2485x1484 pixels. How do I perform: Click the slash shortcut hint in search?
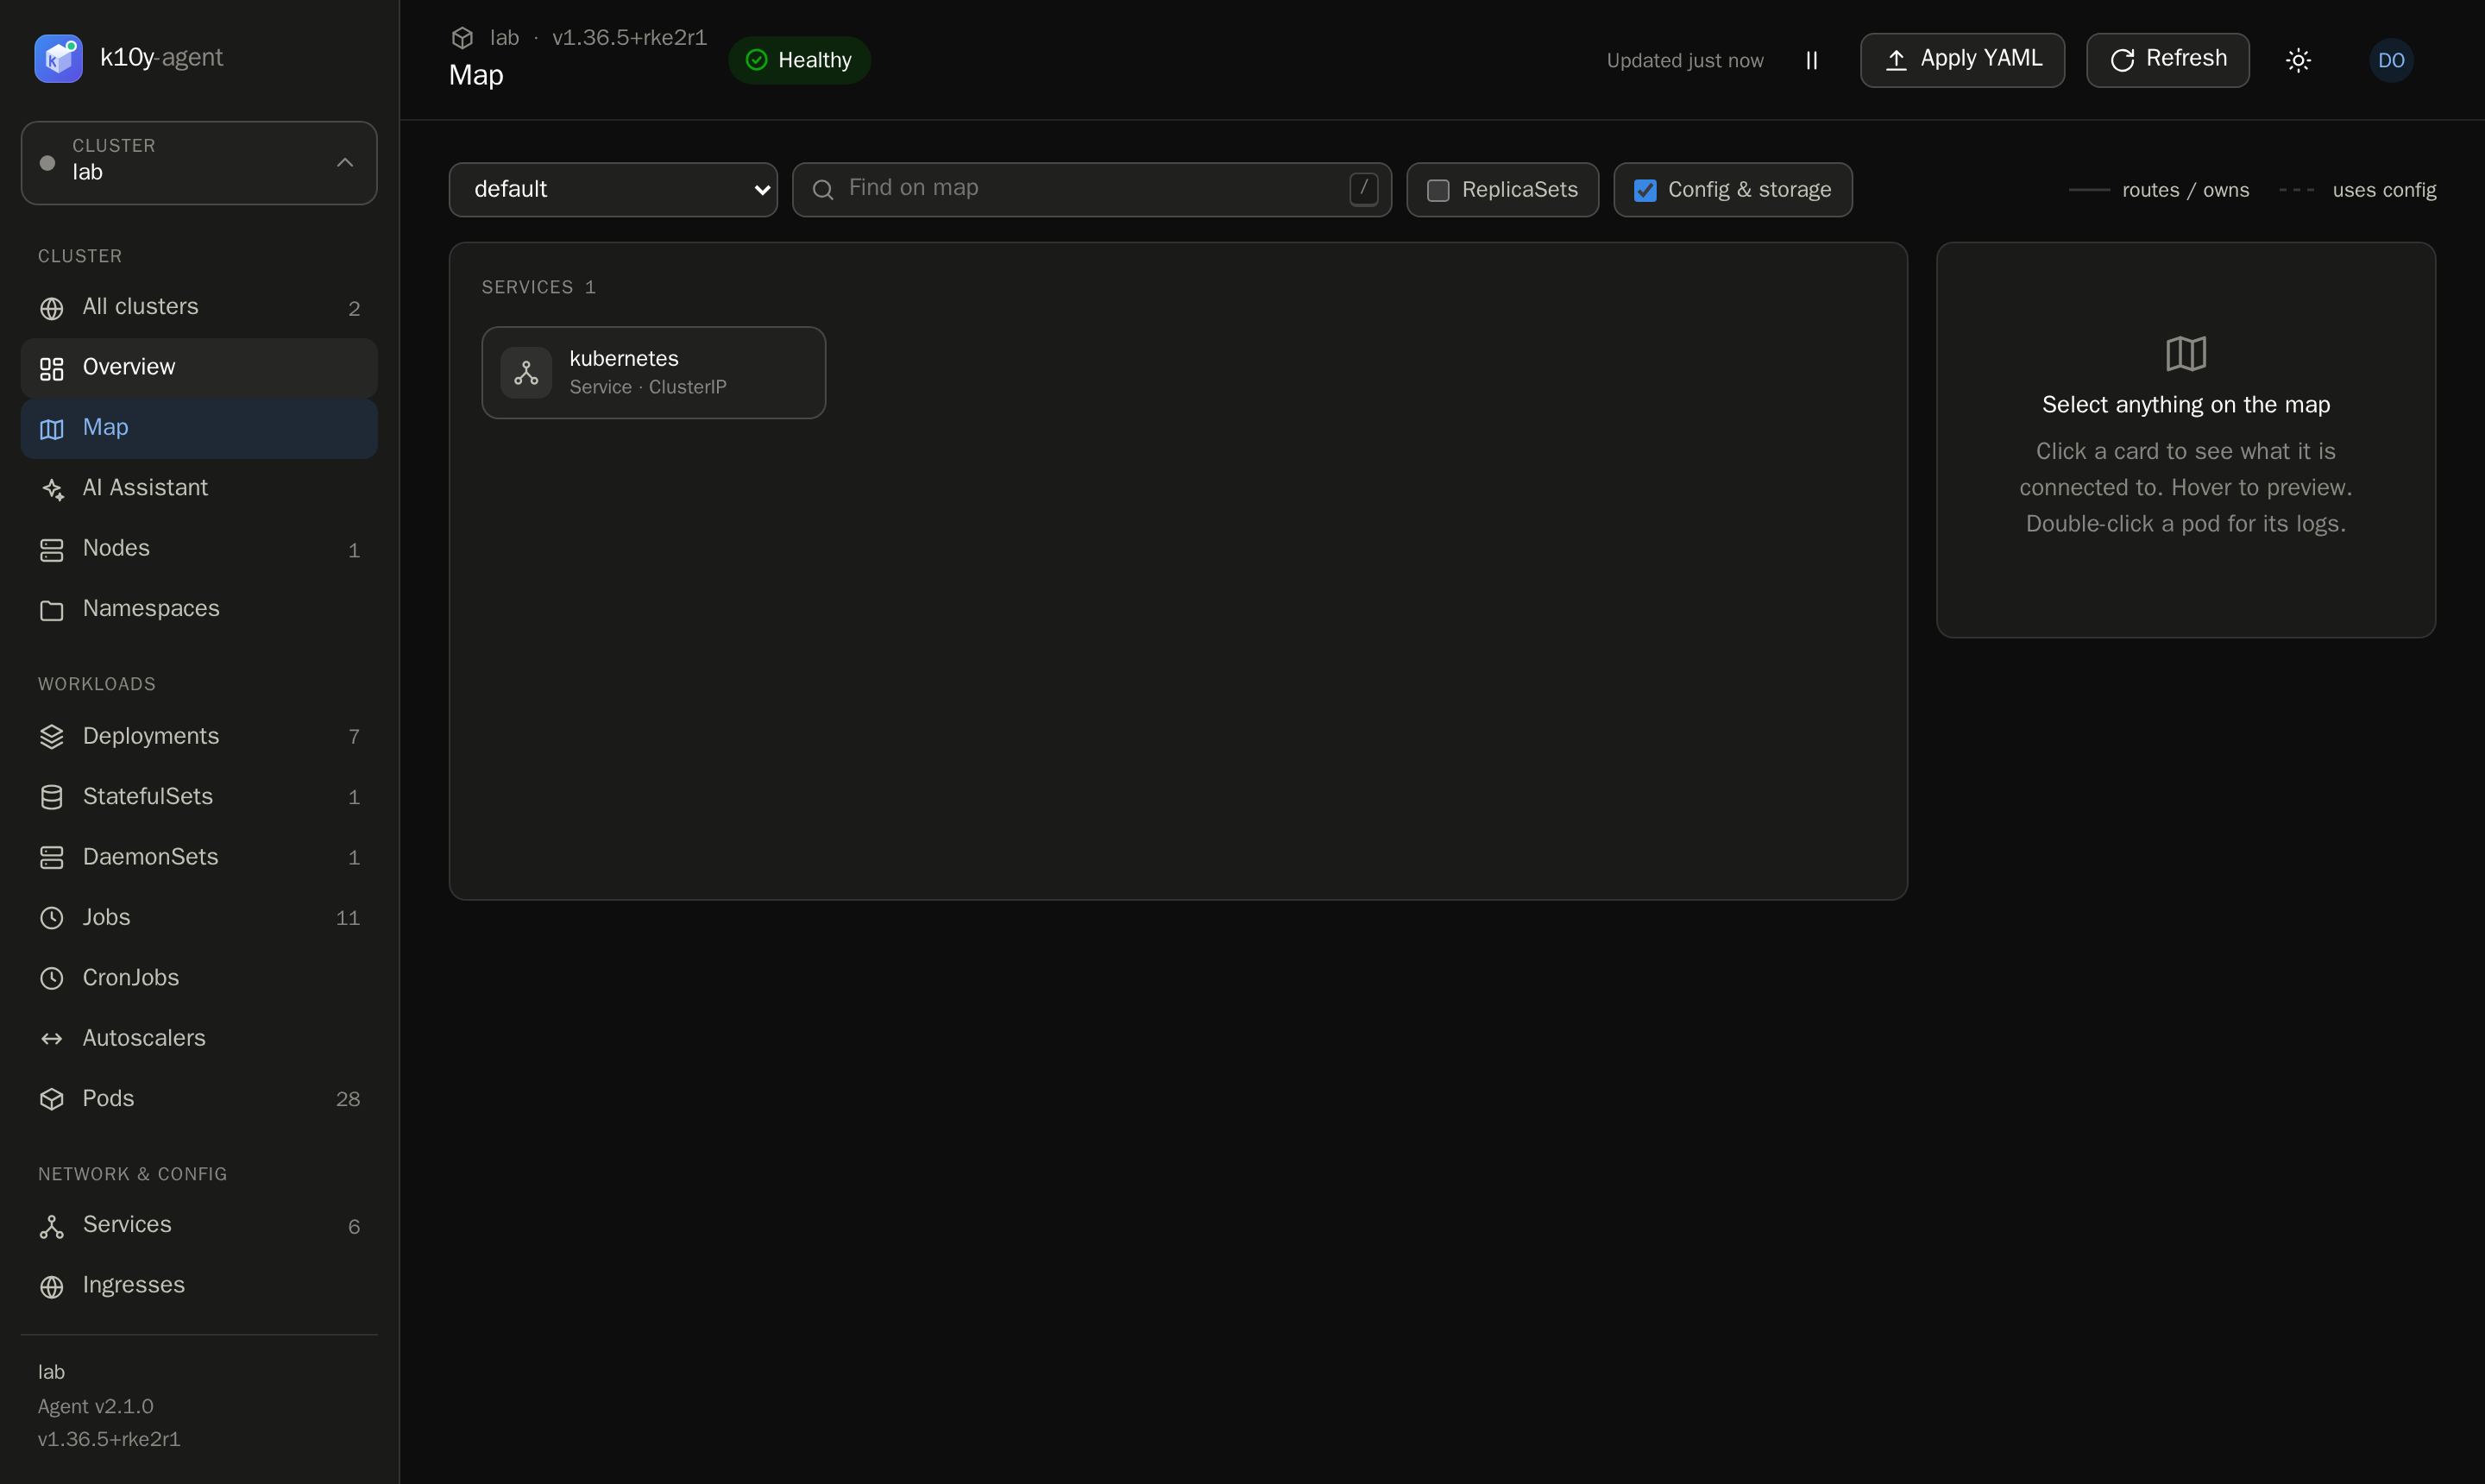(x=1364, y=189)
